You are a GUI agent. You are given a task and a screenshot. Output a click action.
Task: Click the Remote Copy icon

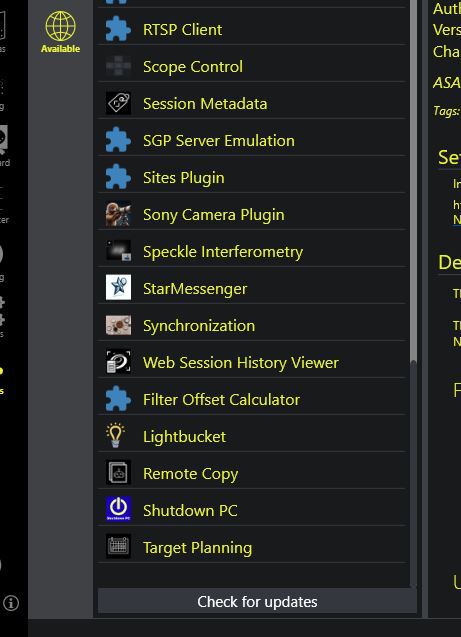click(x=118, y=473)
